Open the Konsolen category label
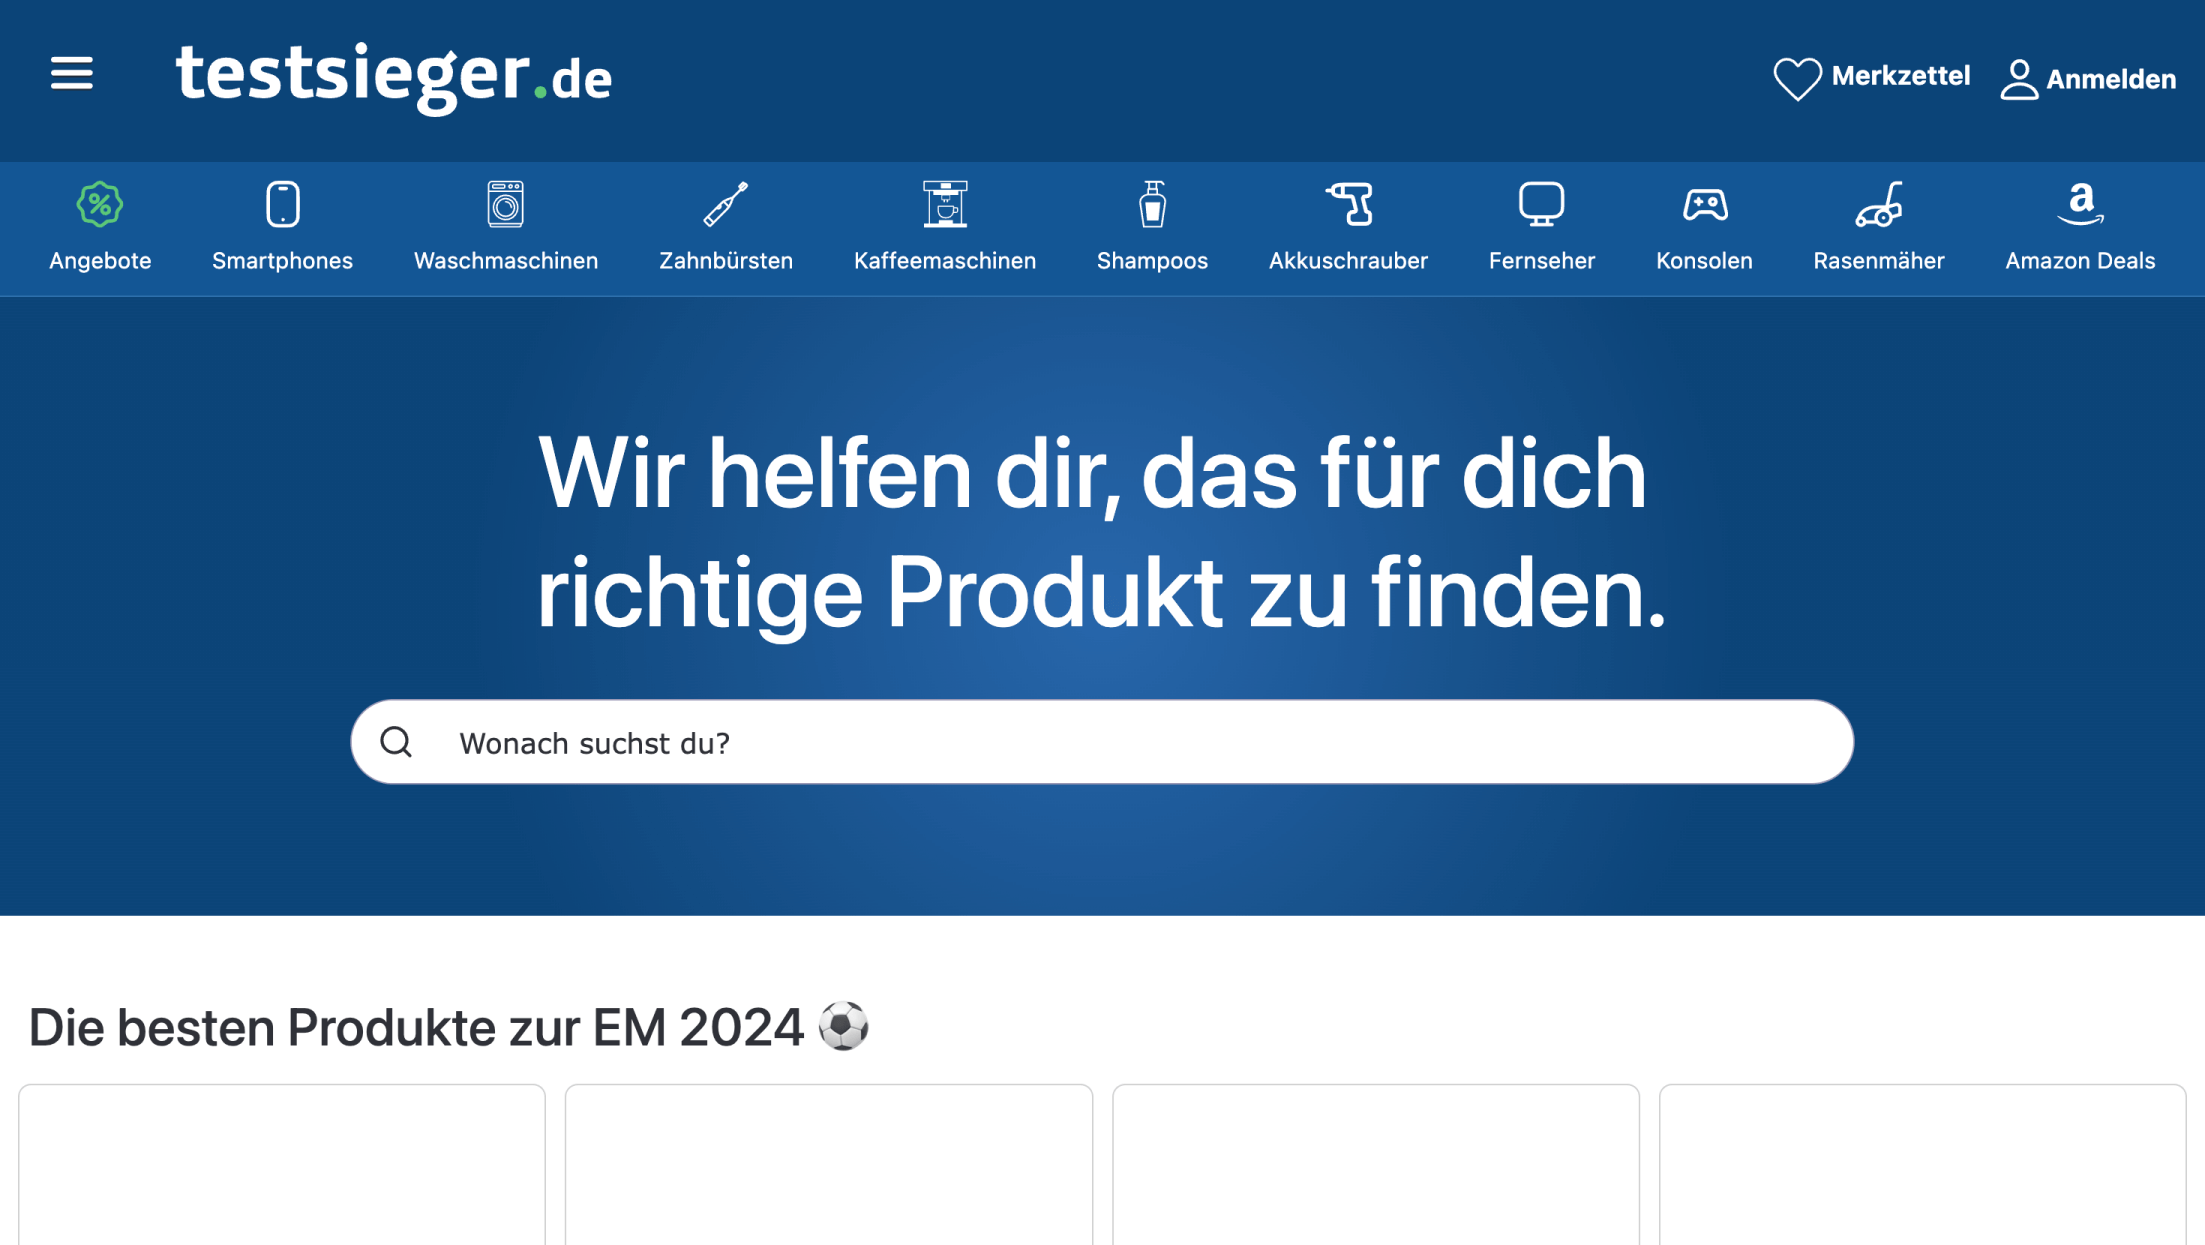2205x1245 pixels. click(1704, 261)
